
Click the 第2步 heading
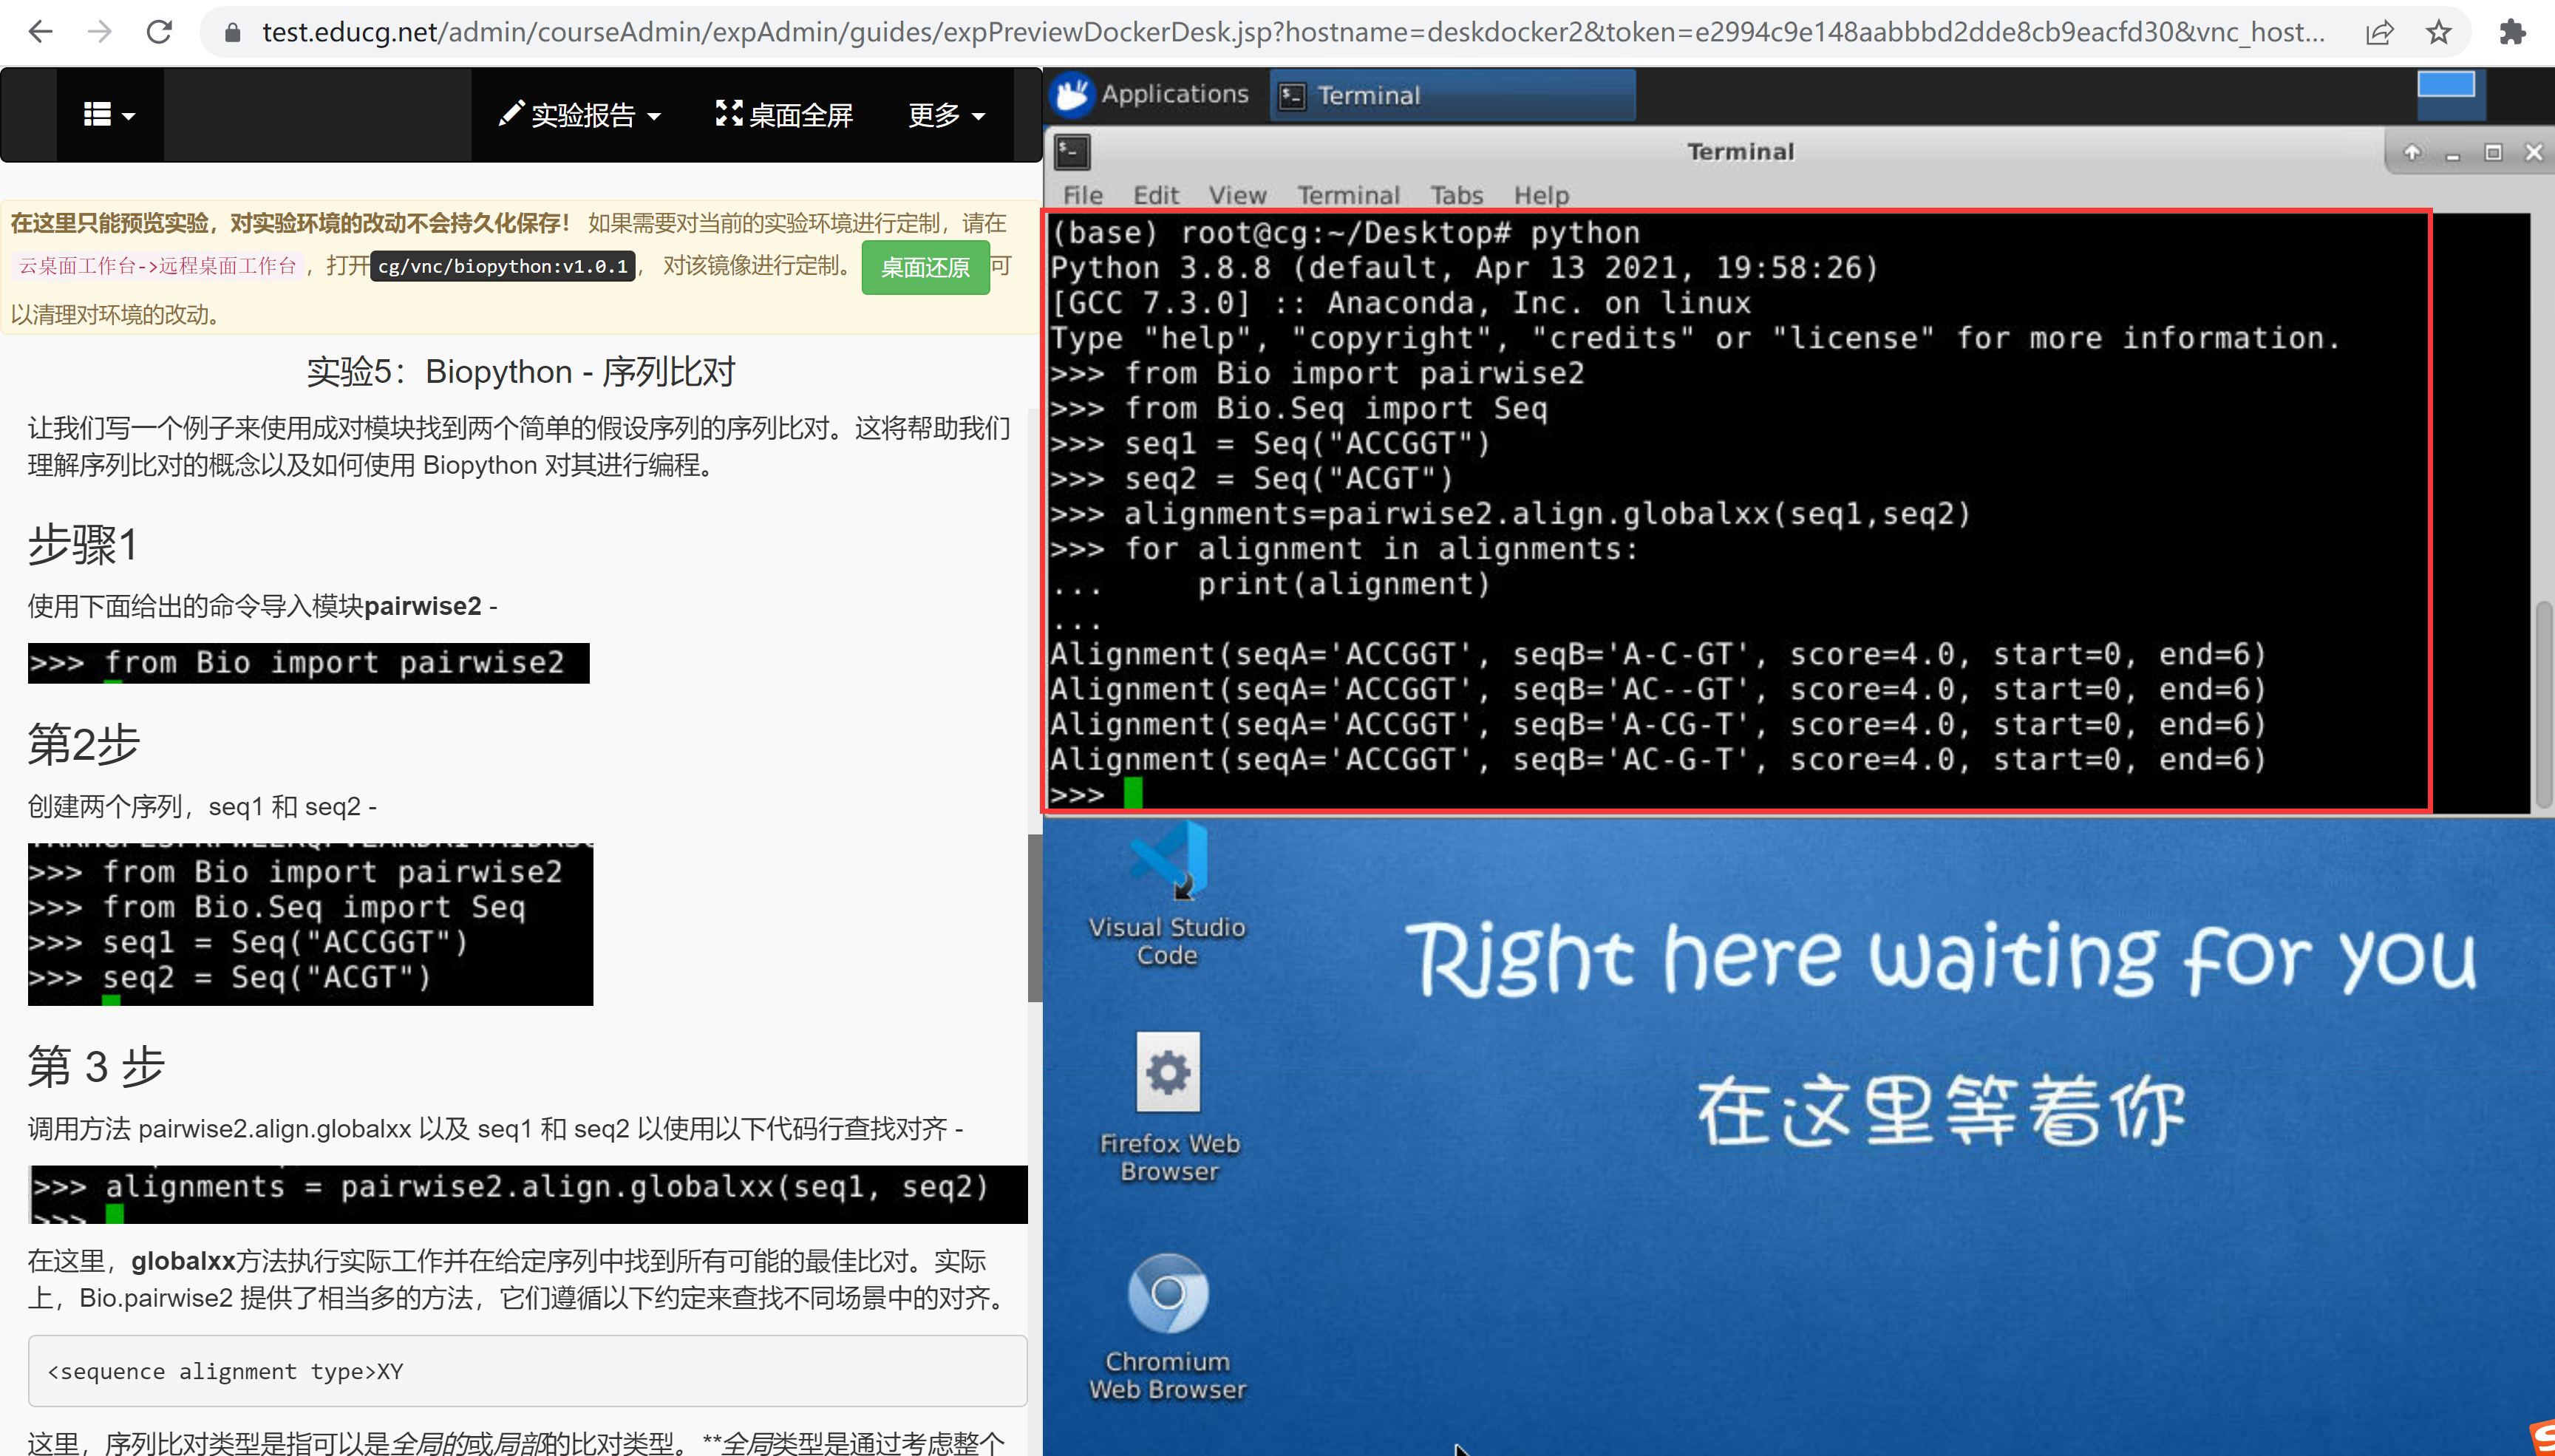tap(84, 745)
